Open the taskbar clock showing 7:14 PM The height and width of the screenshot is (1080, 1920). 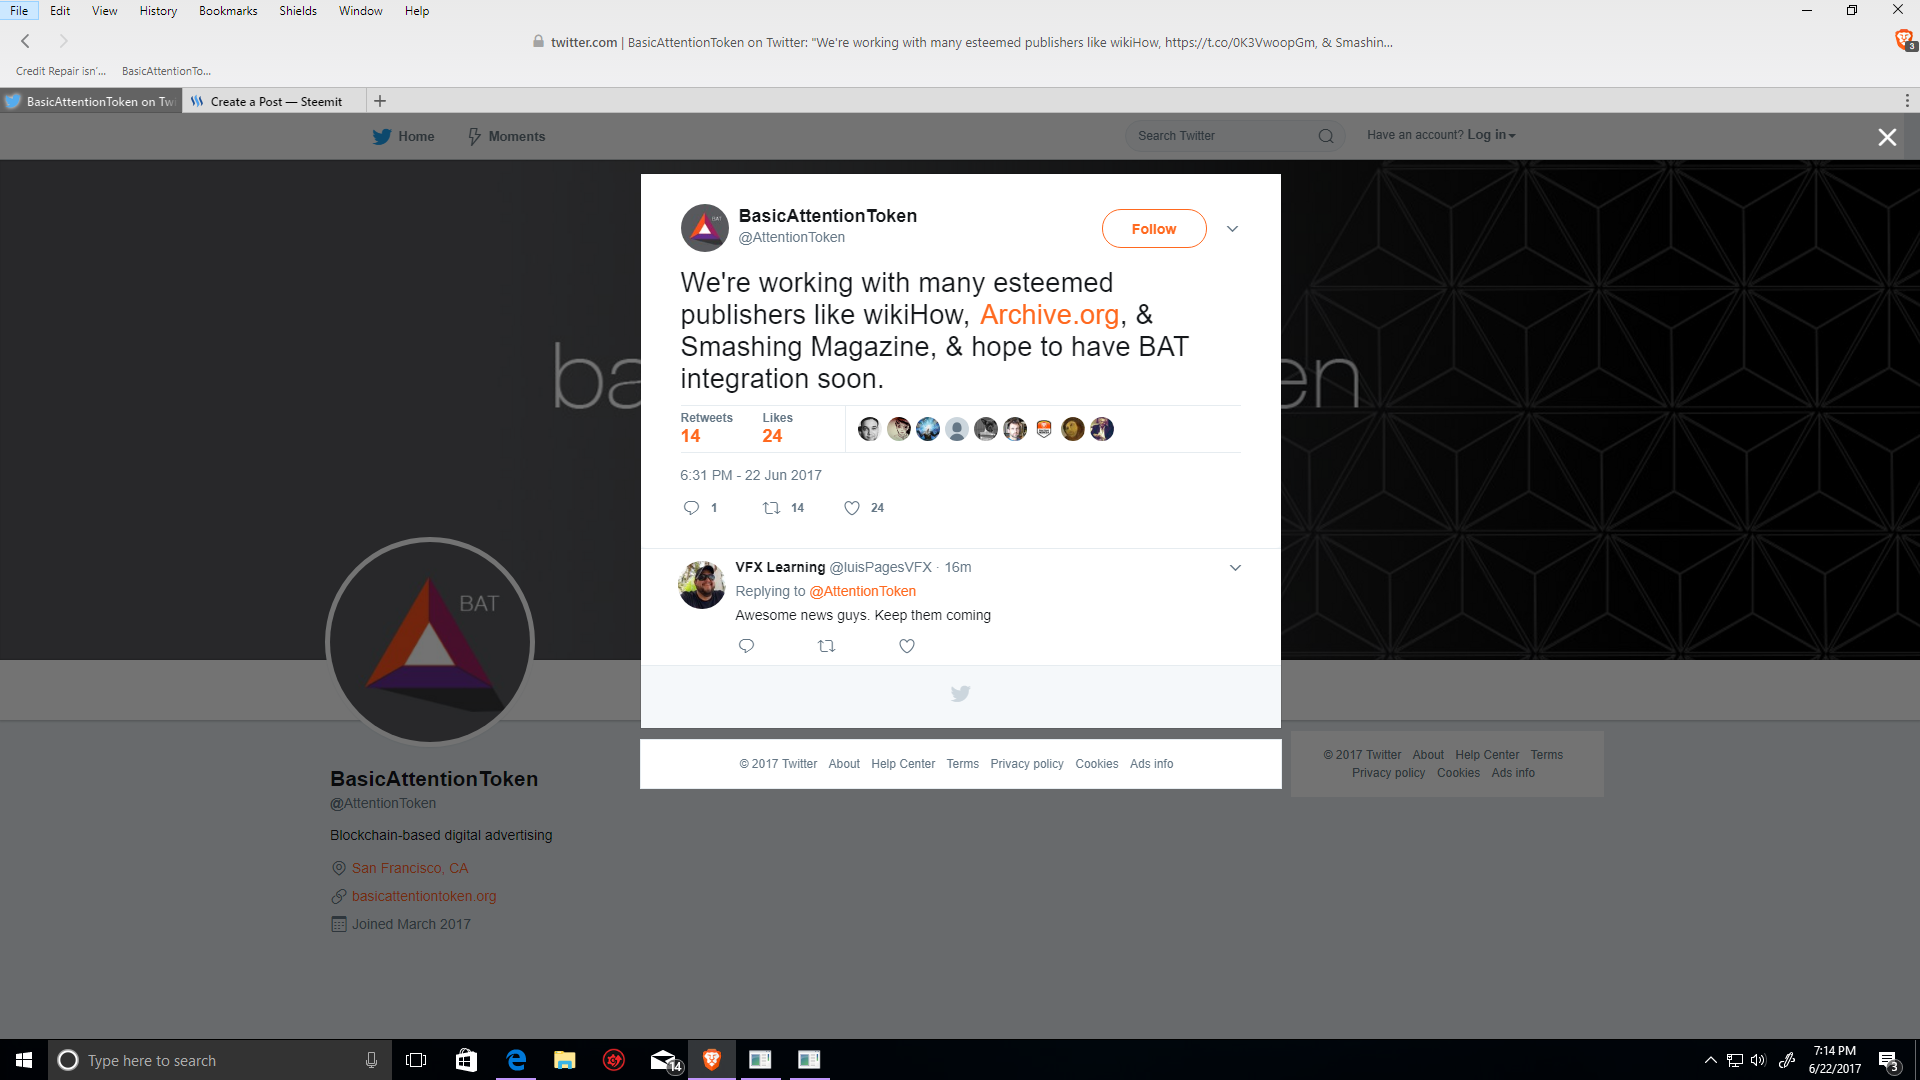click(x=1834, y=1060)
